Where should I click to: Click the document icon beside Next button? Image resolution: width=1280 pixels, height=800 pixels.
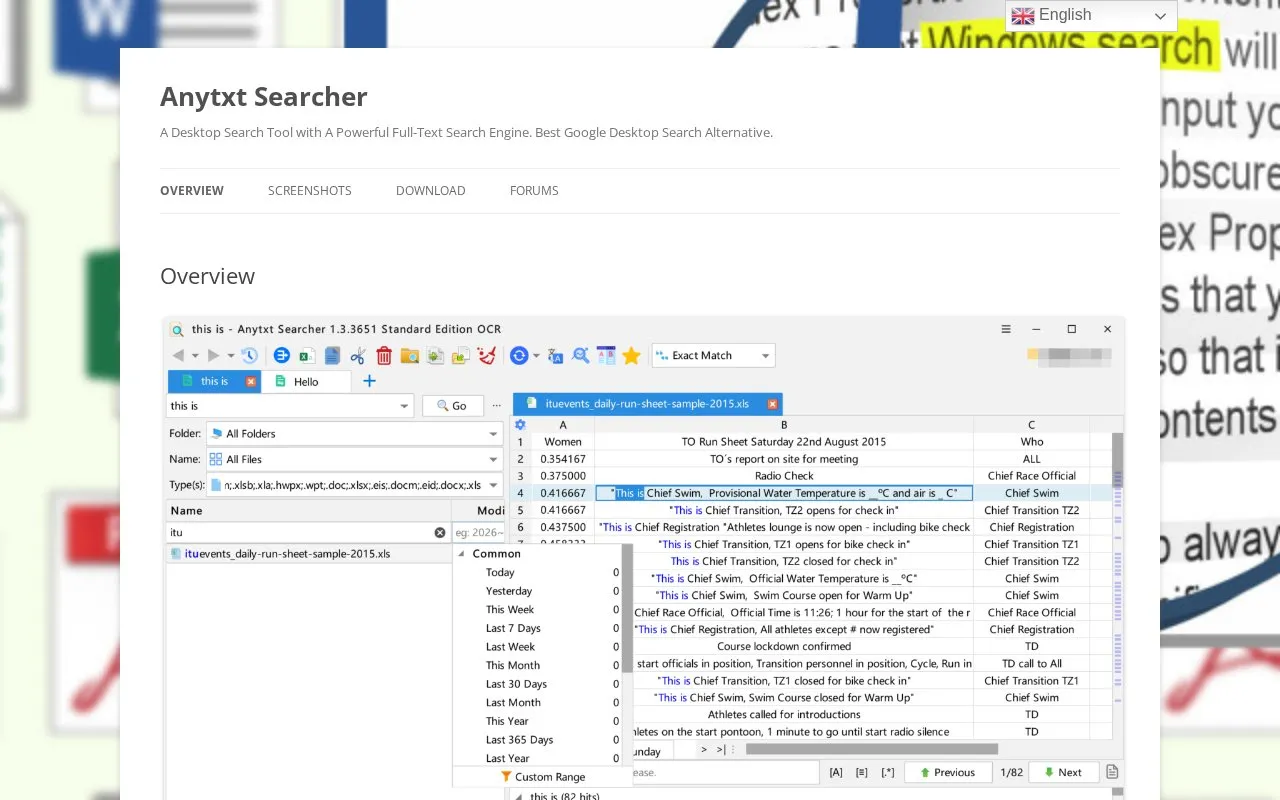tap(1112, 772)
